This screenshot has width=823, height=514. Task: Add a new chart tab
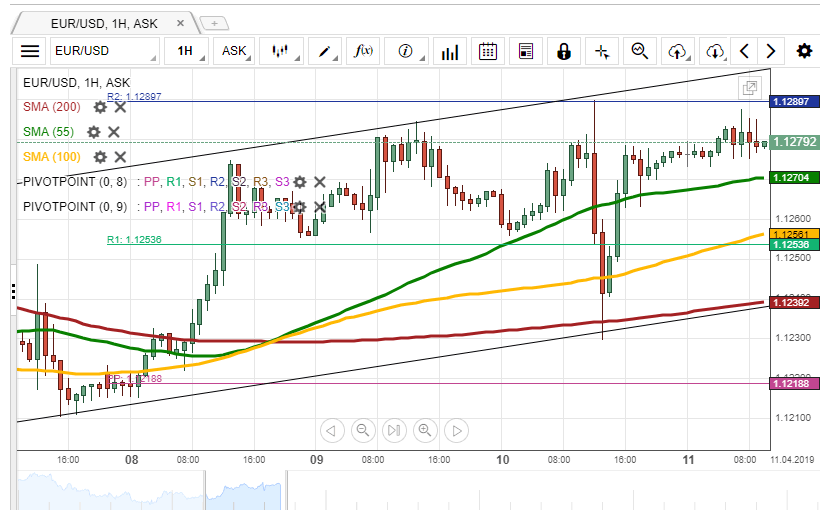click(x=214, y=23)
